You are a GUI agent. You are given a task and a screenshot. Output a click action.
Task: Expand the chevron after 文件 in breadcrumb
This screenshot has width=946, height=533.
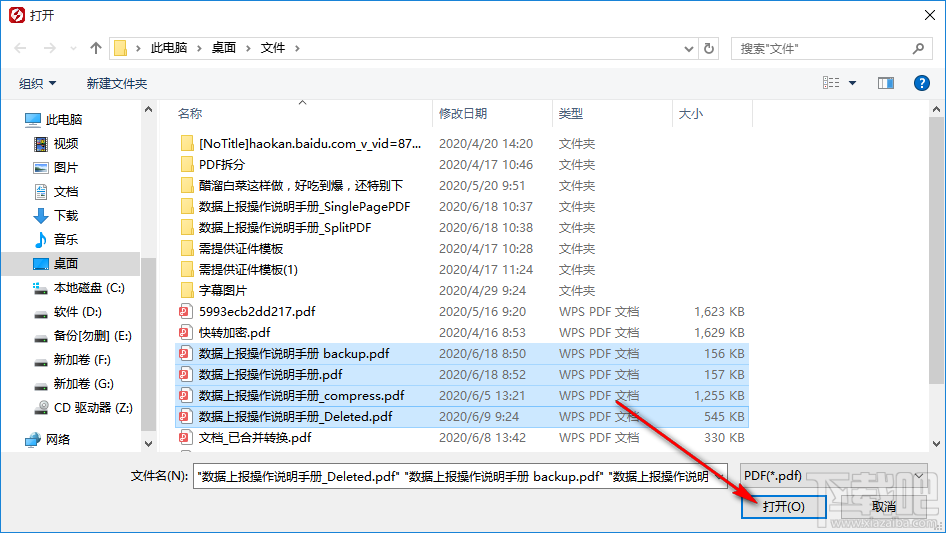(297, 48)
